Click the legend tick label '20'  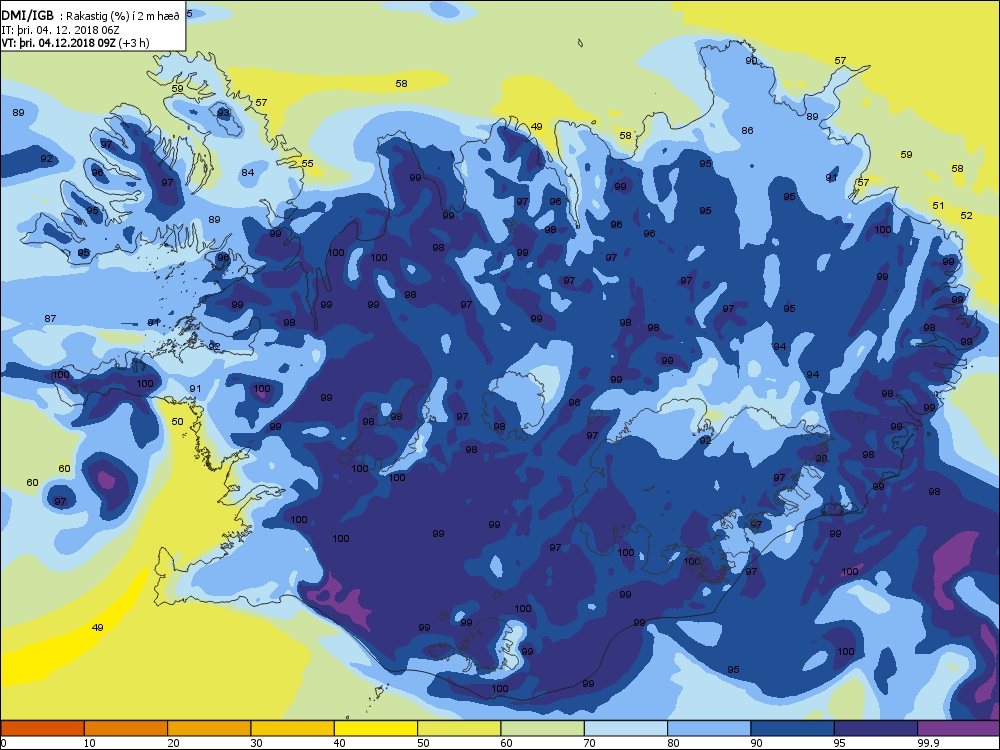[x=173, y=742]
